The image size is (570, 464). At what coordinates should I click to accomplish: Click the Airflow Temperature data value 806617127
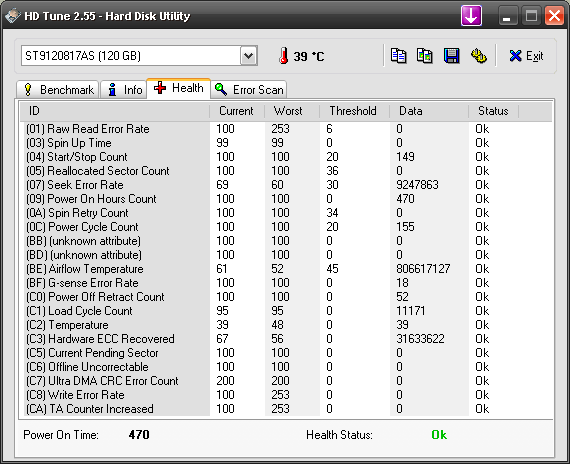[423, 269]
